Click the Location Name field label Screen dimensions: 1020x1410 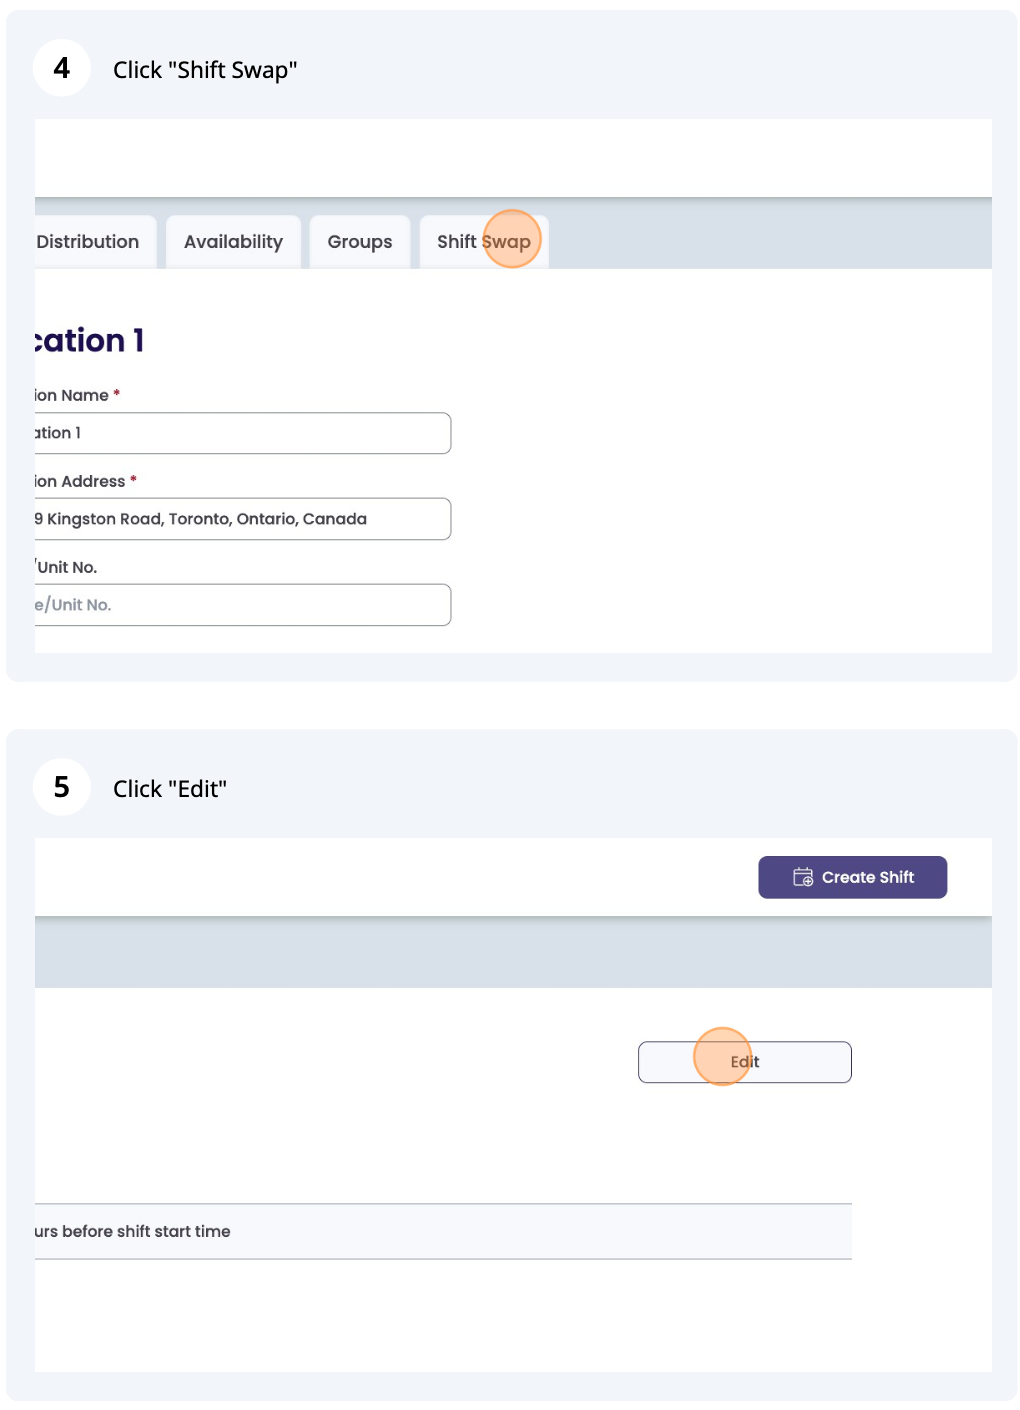(x=72, y=395)
